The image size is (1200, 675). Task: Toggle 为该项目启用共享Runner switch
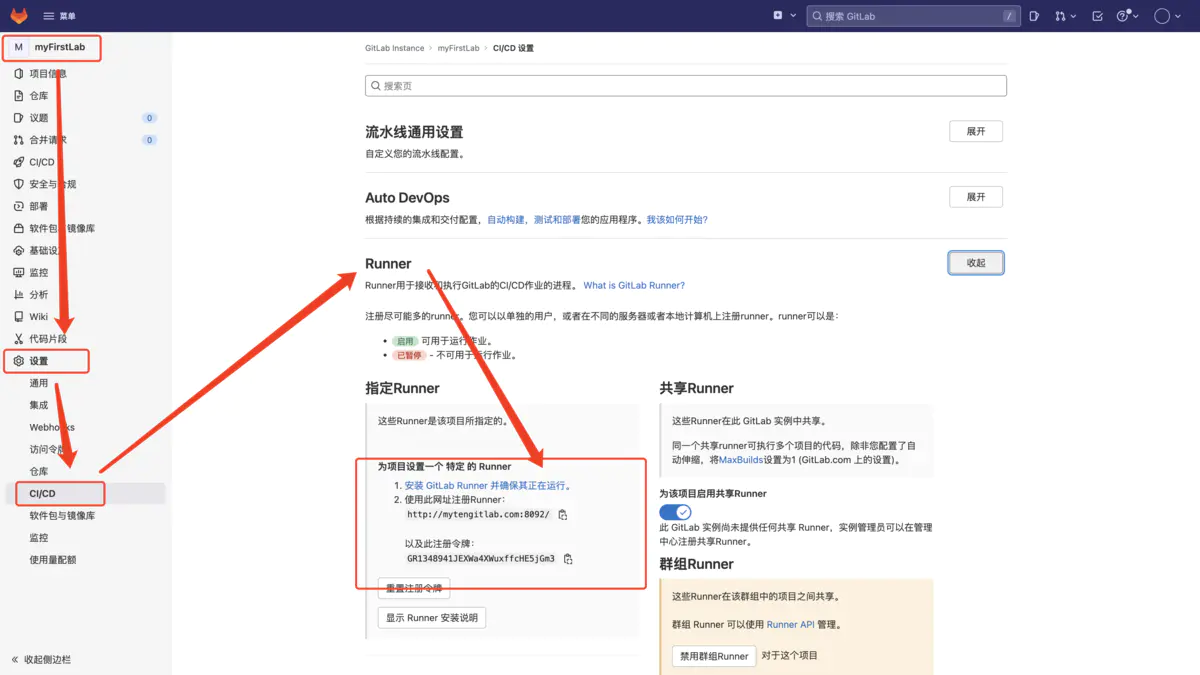(x=675, y=512)
